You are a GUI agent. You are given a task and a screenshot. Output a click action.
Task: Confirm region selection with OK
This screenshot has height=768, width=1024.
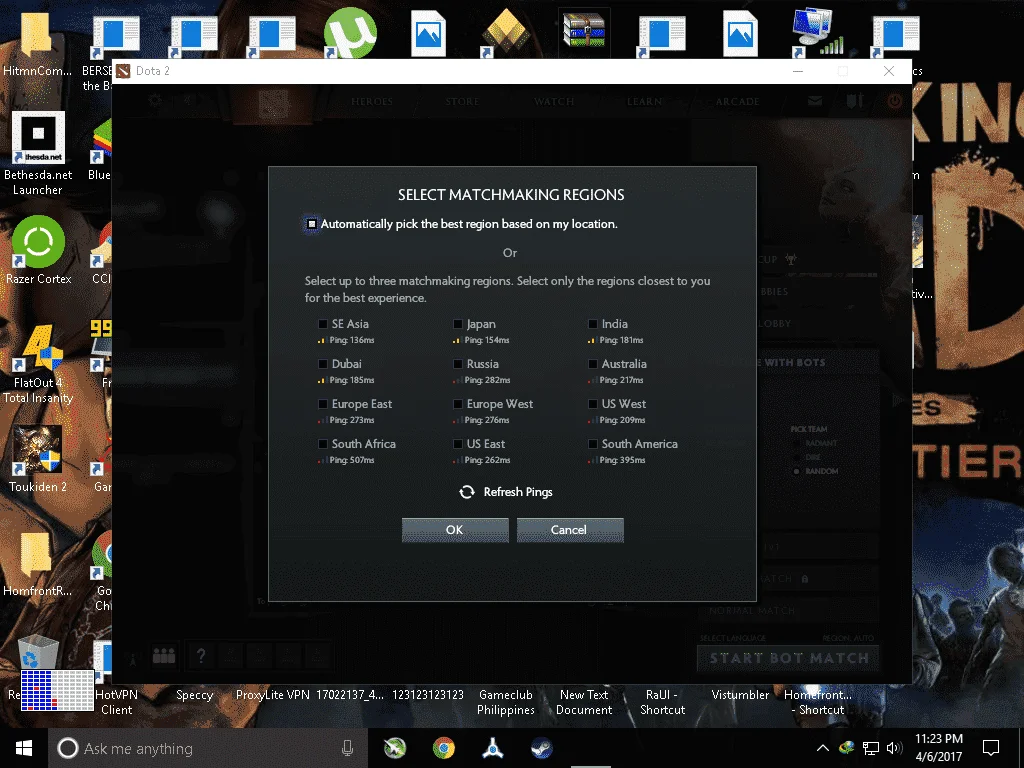tap(455, 530)
